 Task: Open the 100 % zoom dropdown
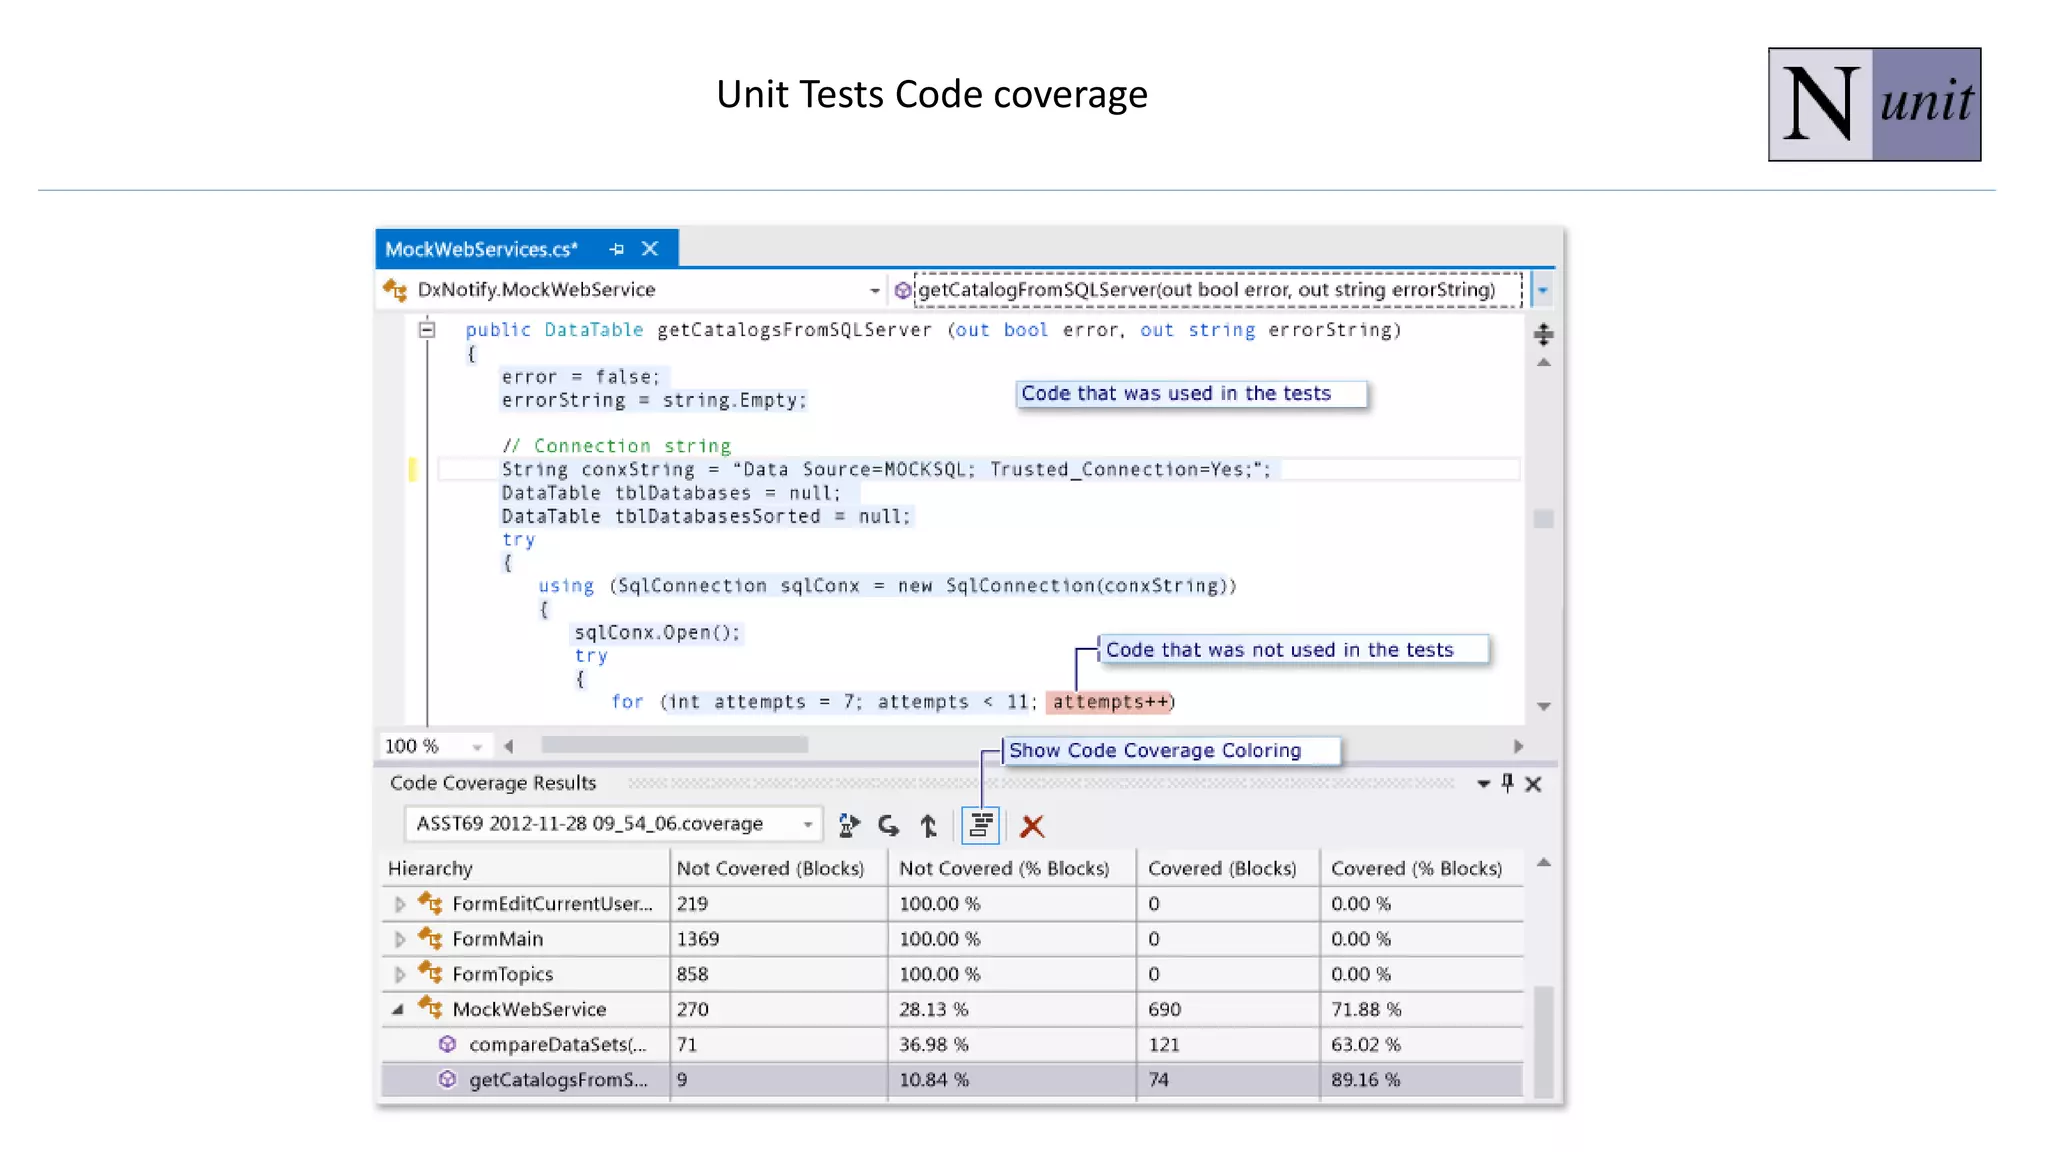477,747
